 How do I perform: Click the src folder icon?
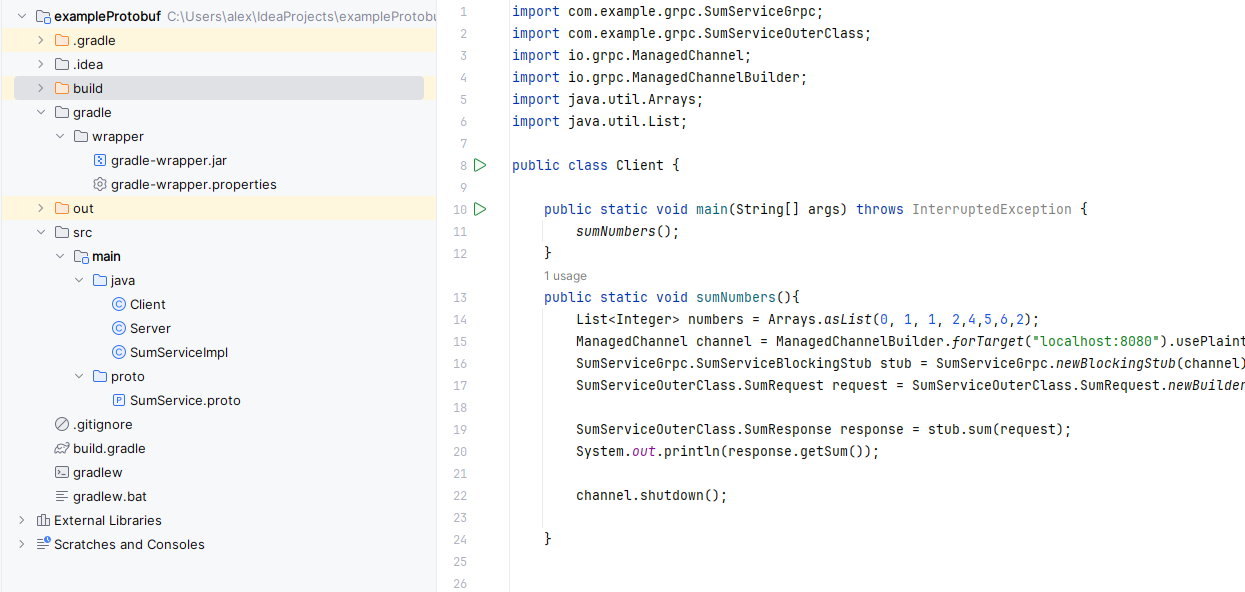(62, 233)
